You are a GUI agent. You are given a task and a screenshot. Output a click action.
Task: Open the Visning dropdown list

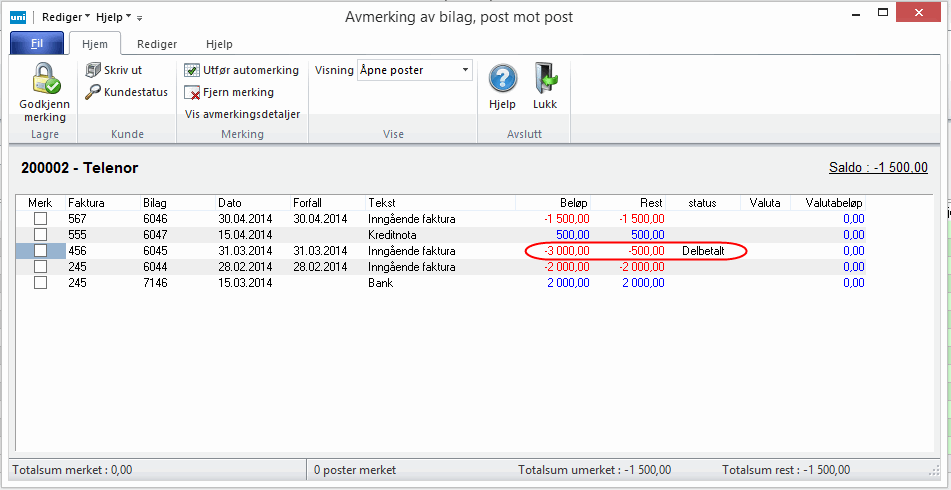(465, 70)
